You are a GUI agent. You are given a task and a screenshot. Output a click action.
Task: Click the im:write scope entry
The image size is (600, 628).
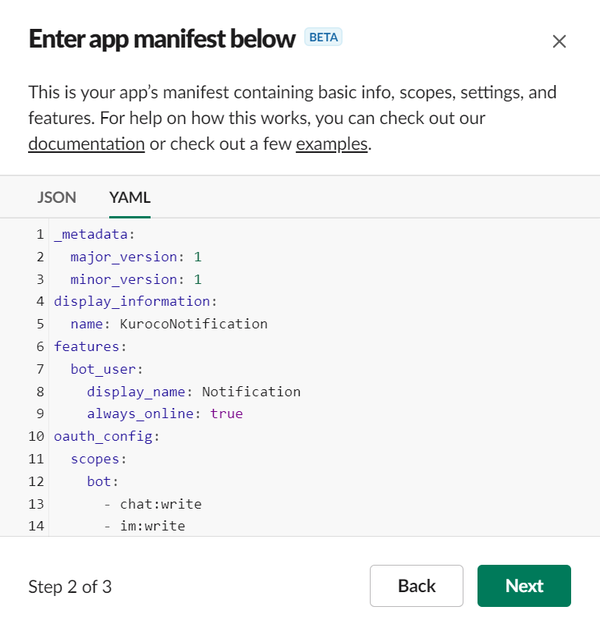click(x=153, y=526)
